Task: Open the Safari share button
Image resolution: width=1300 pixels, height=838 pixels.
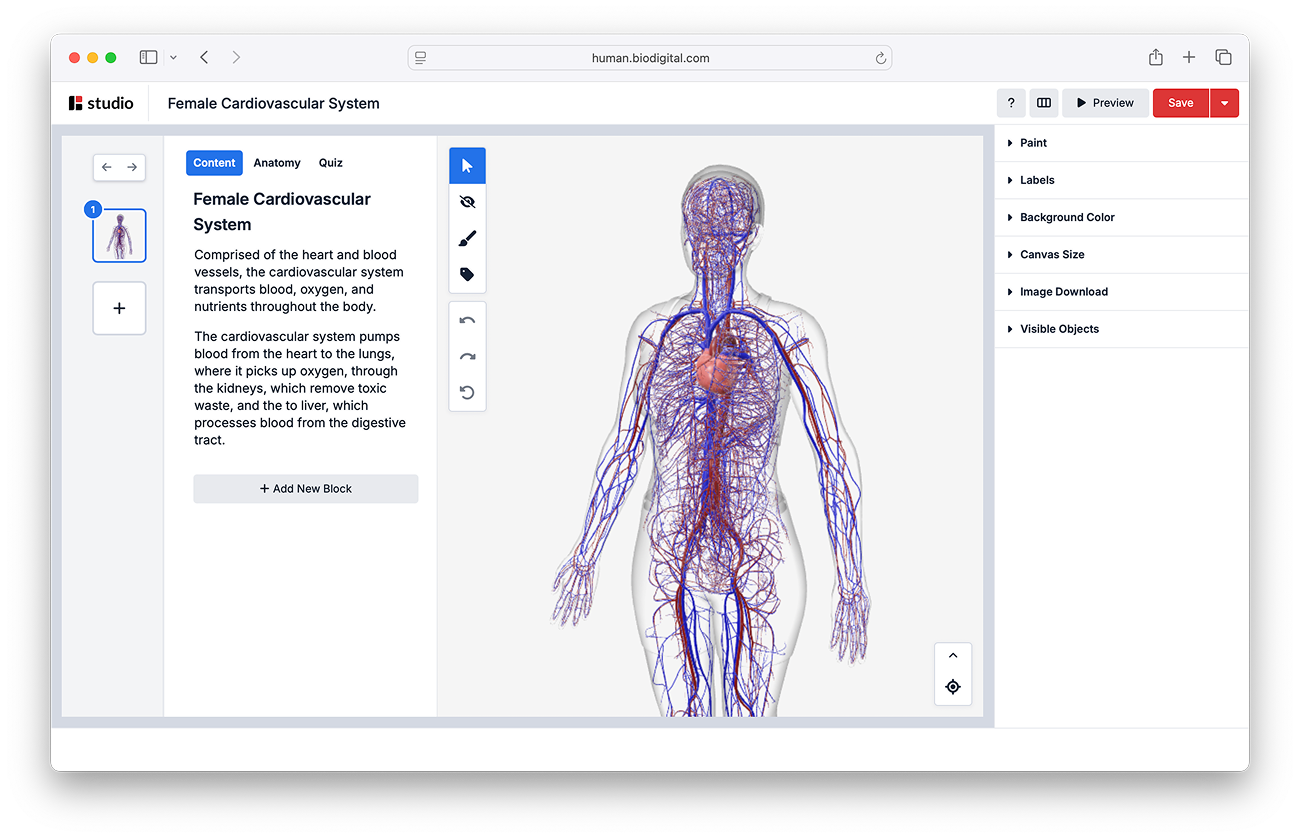Action: (x=1156, y=58)
